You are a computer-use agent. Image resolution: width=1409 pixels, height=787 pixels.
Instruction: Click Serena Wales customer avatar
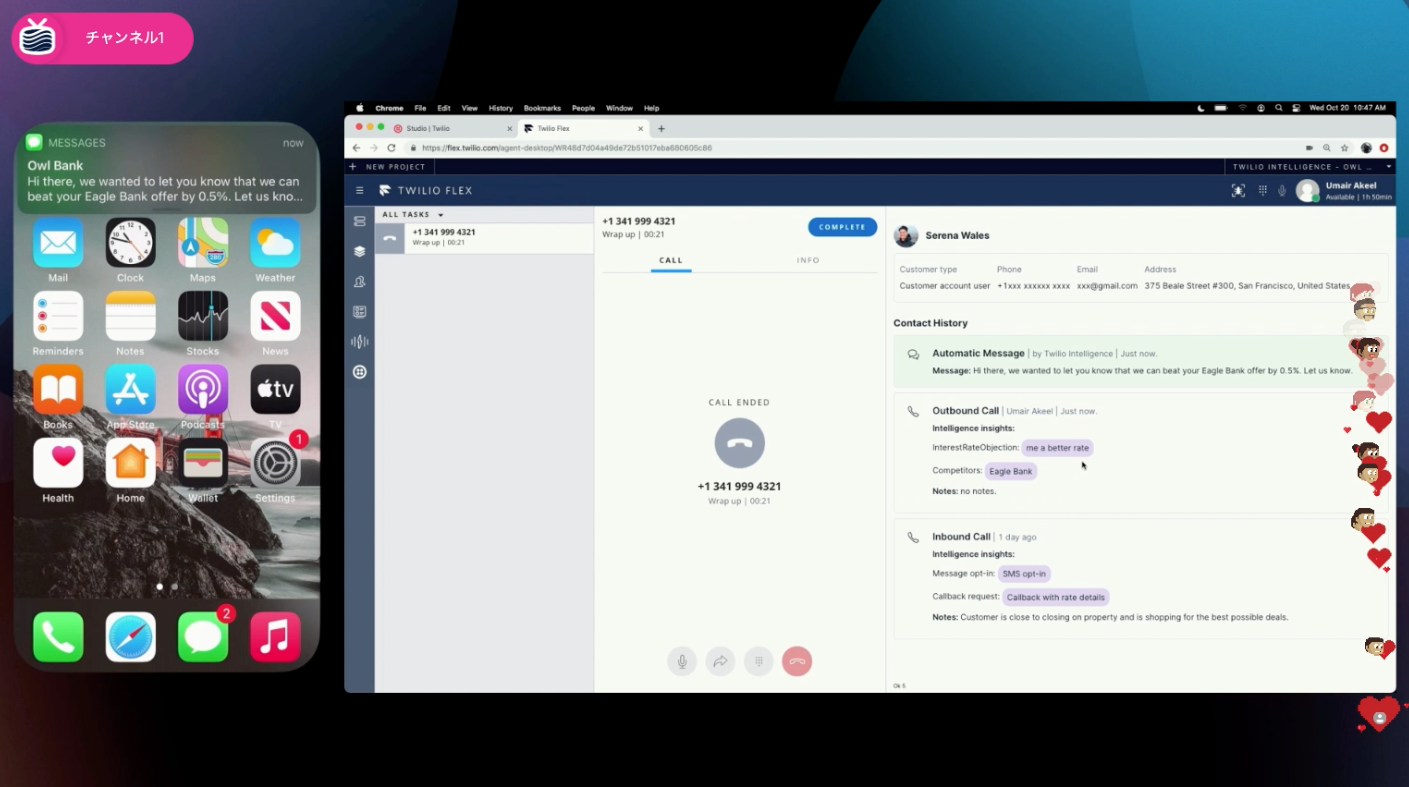pyautogui.click(x=906, y=236)
